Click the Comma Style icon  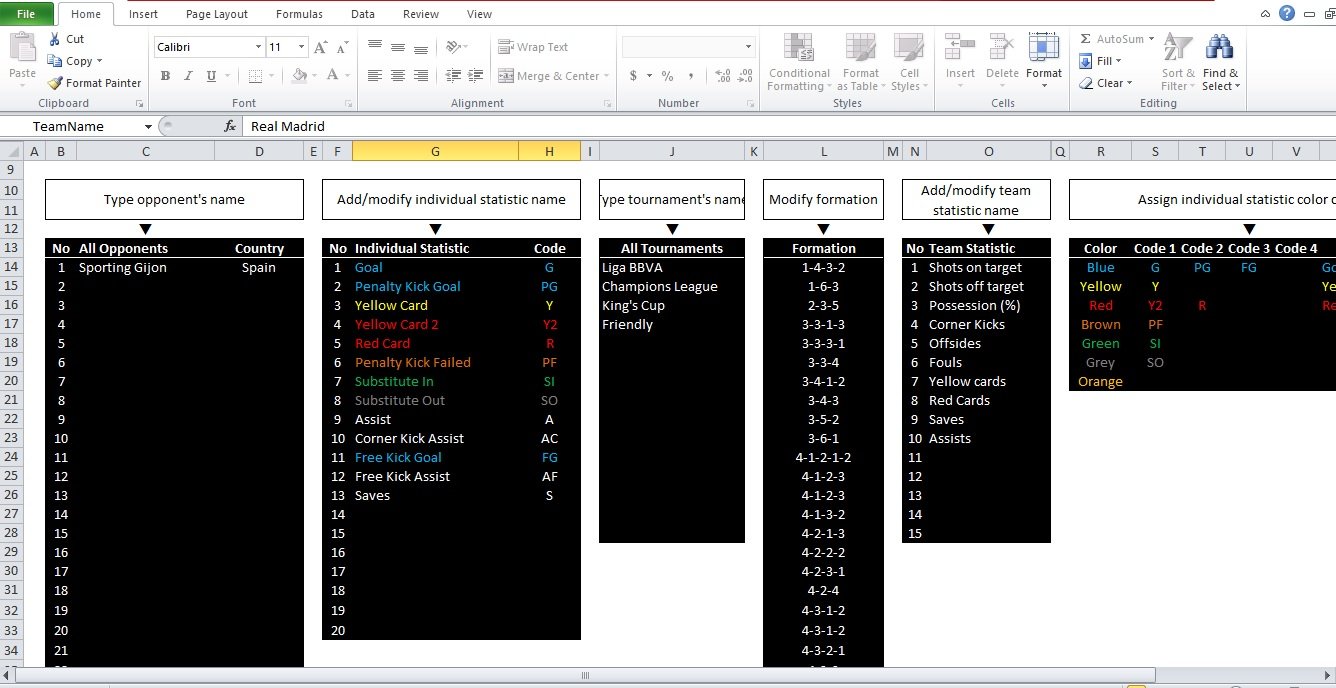(x=692, y=76)
